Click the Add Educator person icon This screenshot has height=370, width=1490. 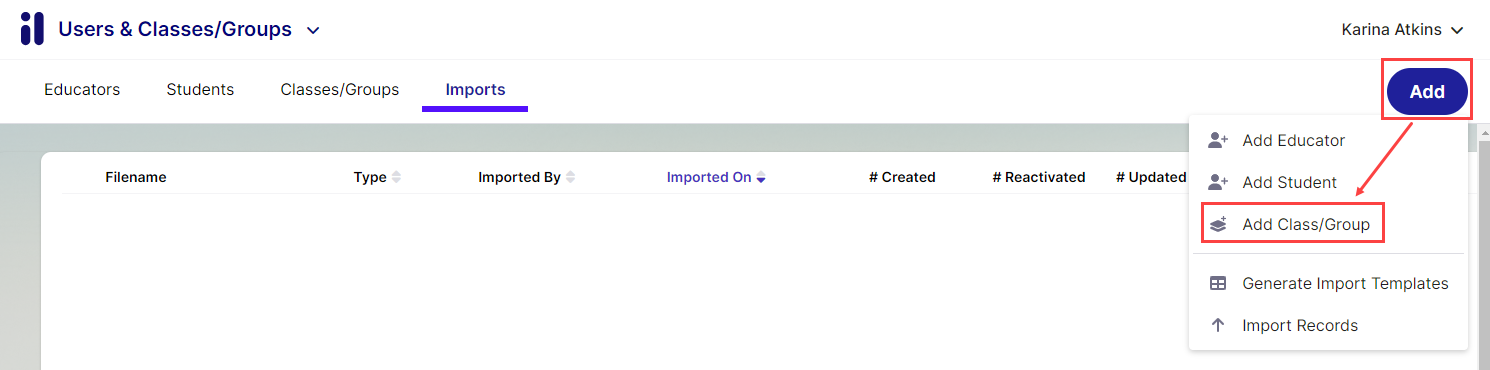[x=1217, y=140]
